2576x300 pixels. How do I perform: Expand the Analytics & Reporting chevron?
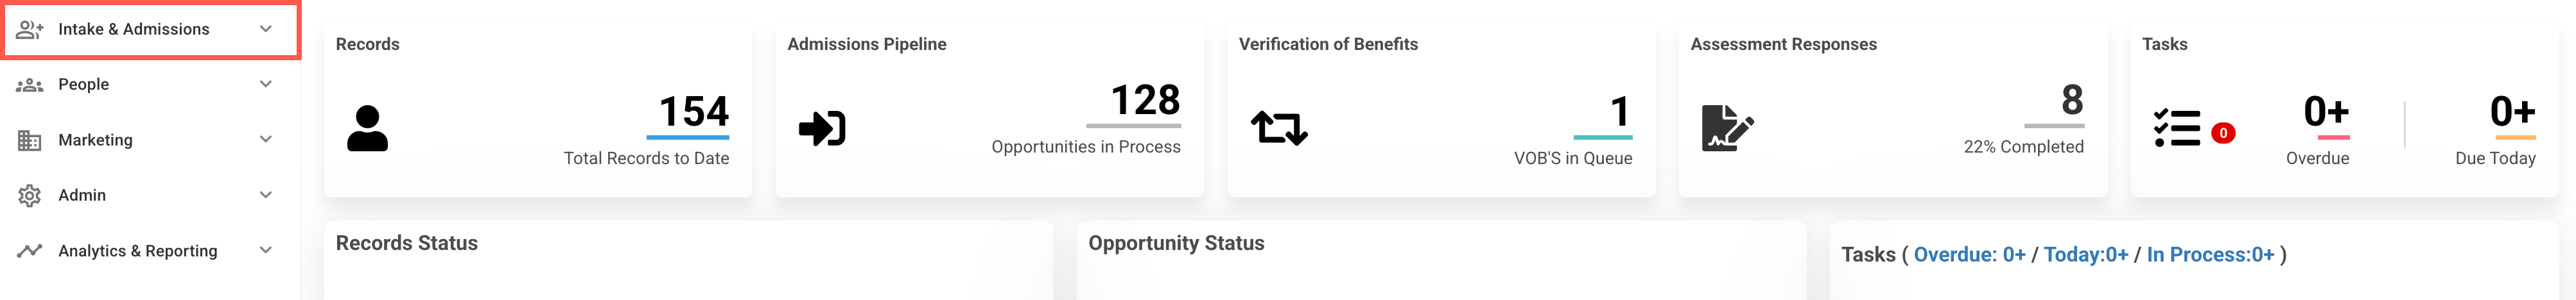[x=266, y=251]
